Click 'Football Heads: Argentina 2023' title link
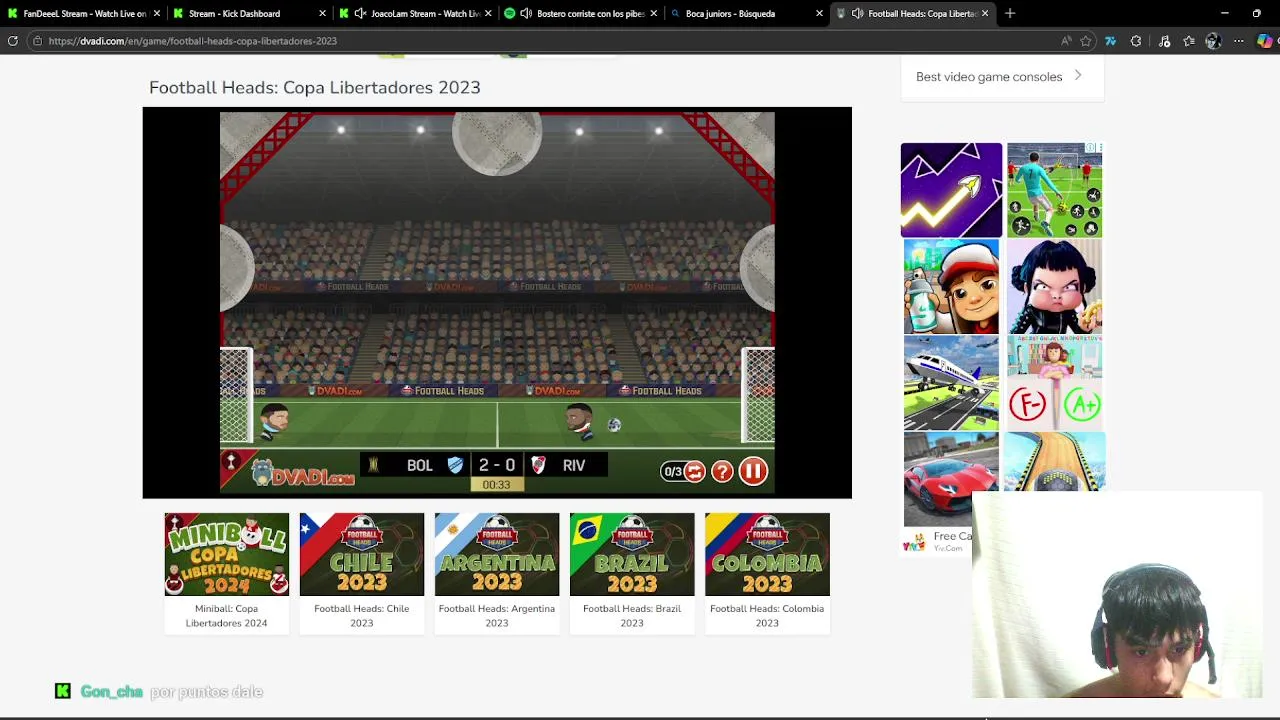The image size is (1280, 720). point(496,615)
